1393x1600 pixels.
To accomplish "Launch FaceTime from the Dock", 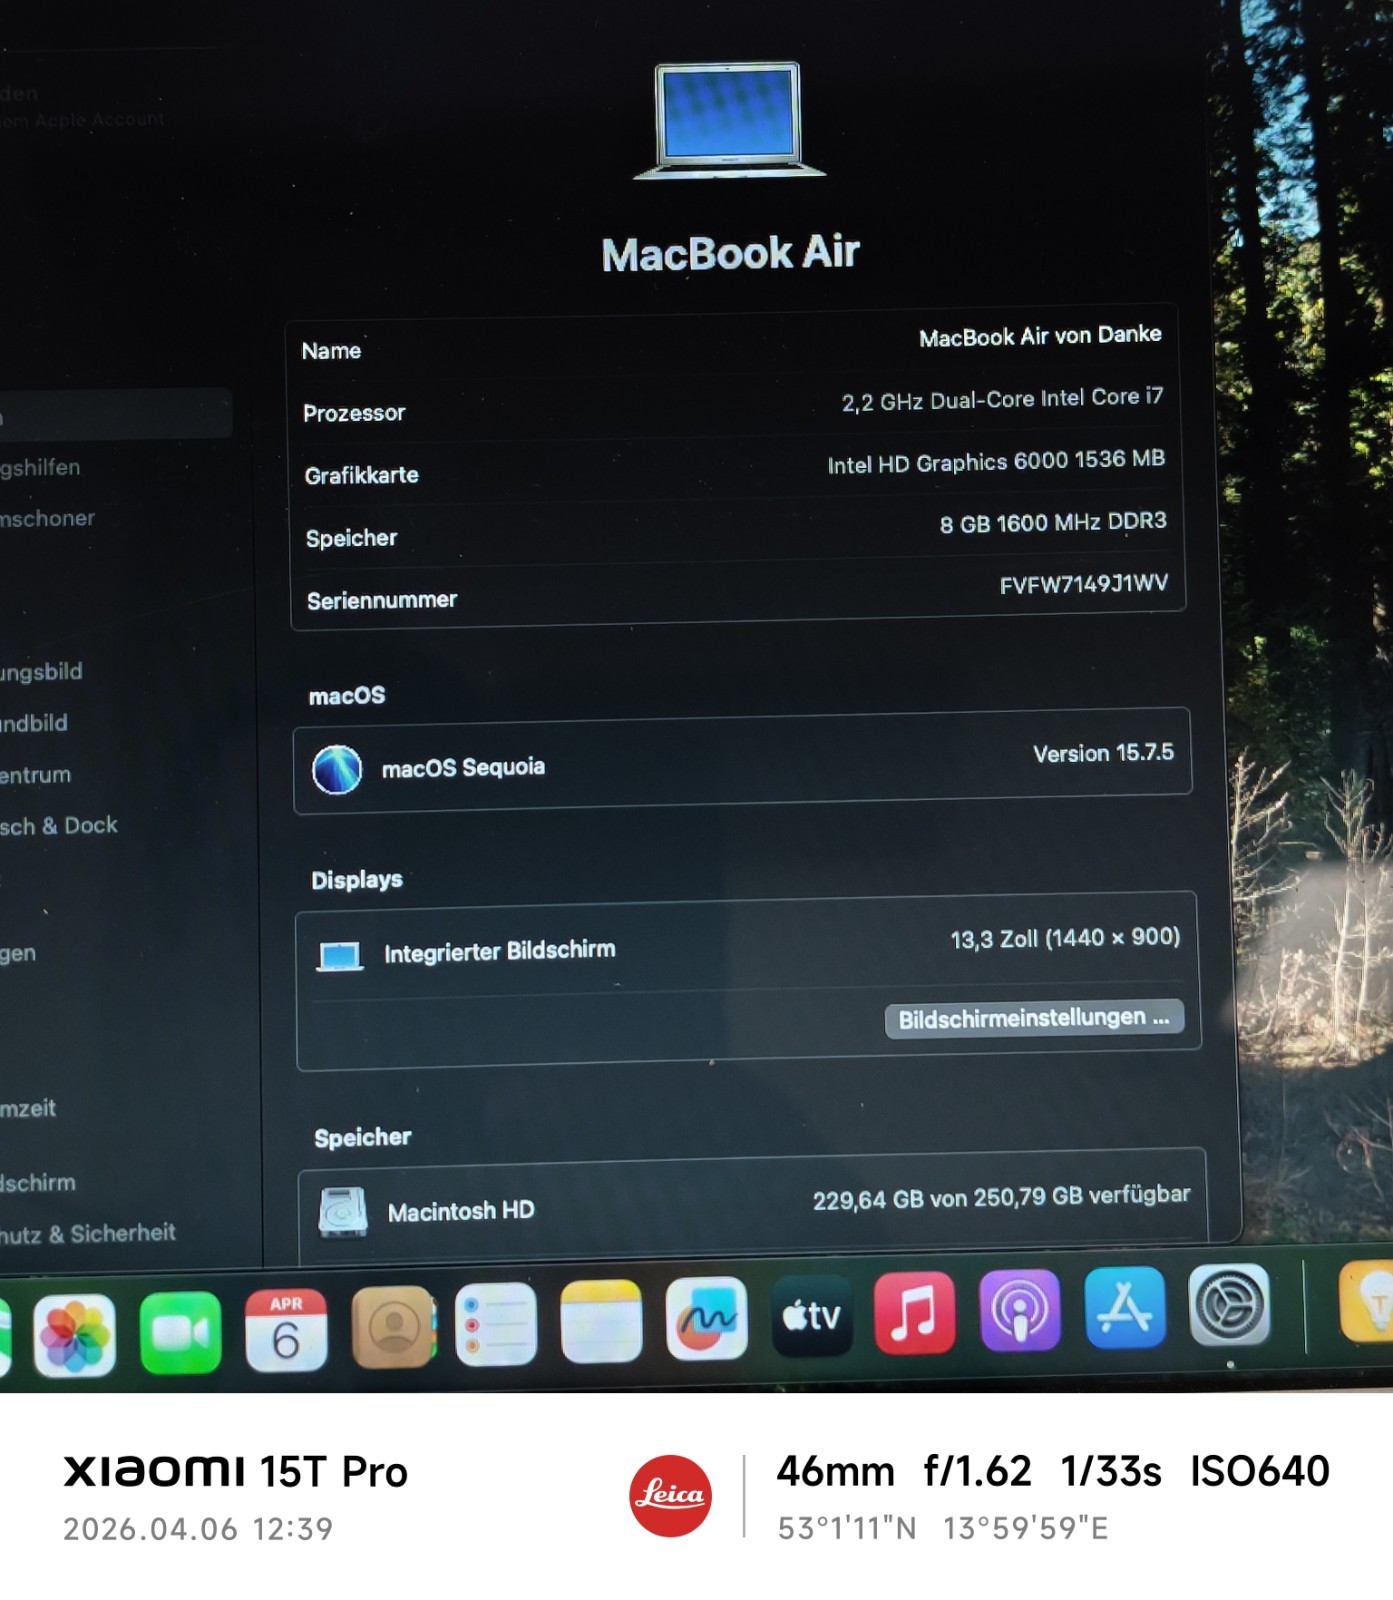I will coord(180,1332).
